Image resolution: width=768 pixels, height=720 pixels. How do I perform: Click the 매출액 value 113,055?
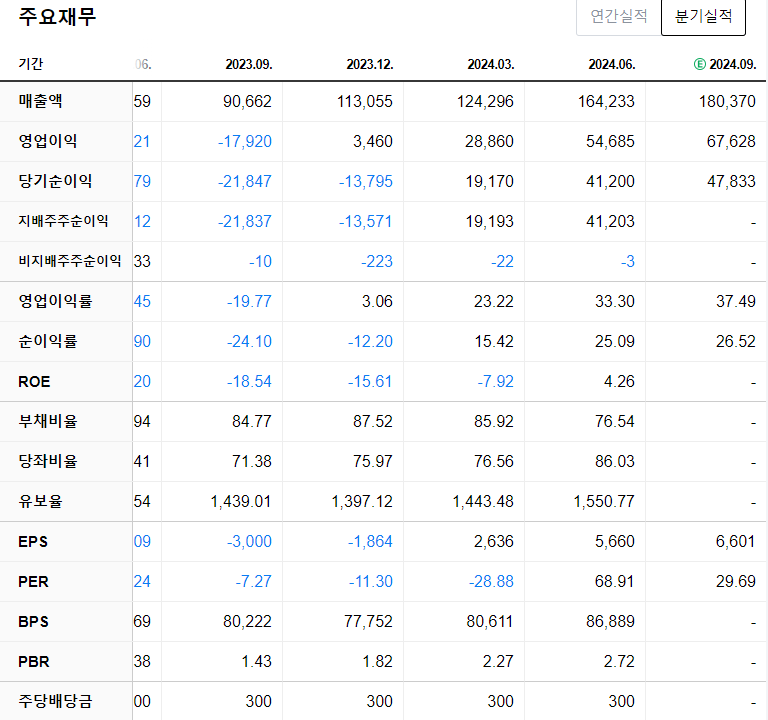point(365,101)
